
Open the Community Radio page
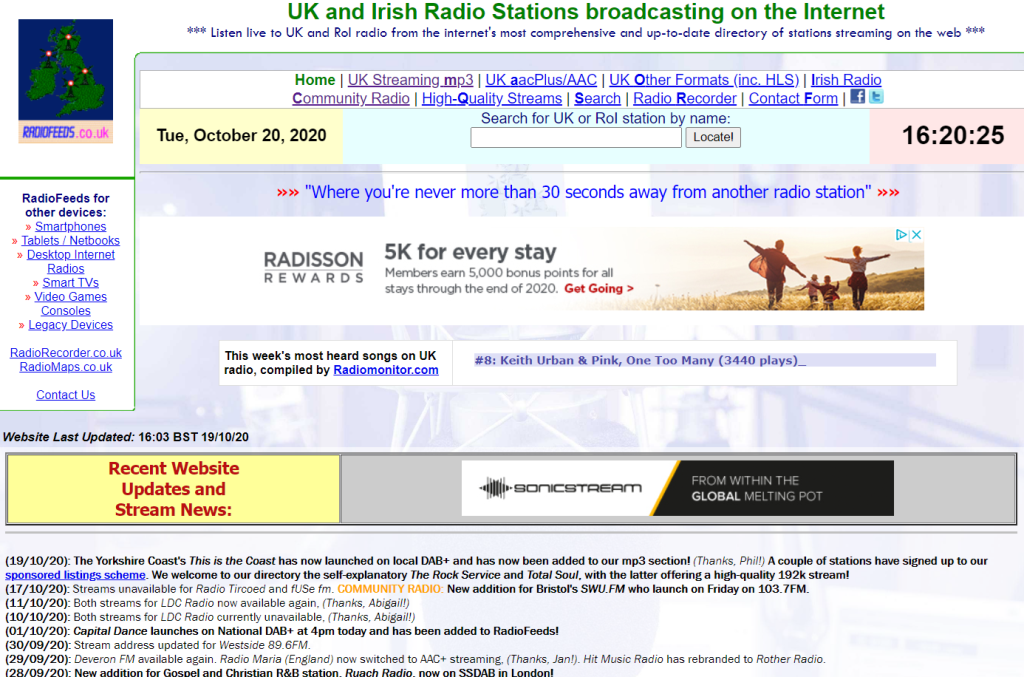pyautogui.click(x=351, y=98)
